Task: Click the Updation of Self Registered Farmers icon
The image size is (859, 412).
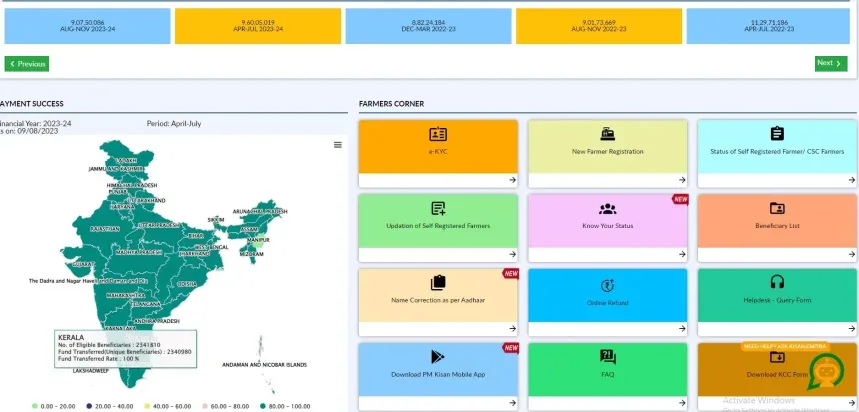Action: [x=437, y=208]
